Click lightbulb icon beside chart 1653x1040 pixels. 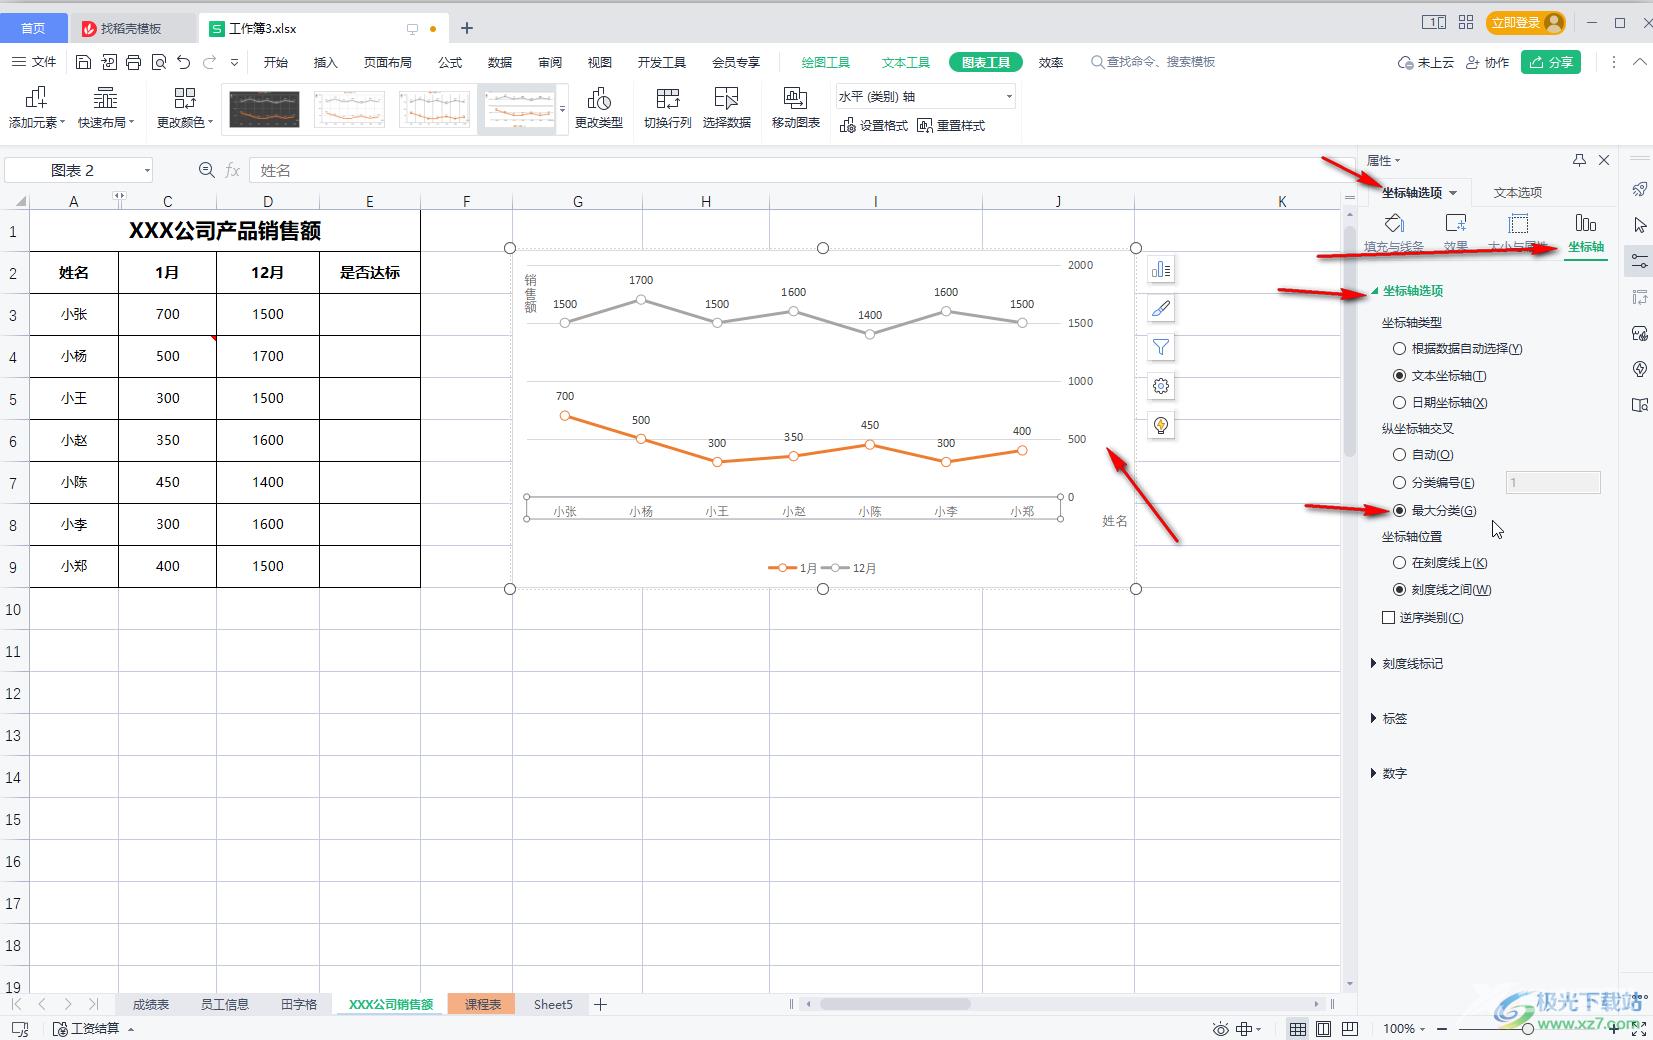tap(1161, 425)
